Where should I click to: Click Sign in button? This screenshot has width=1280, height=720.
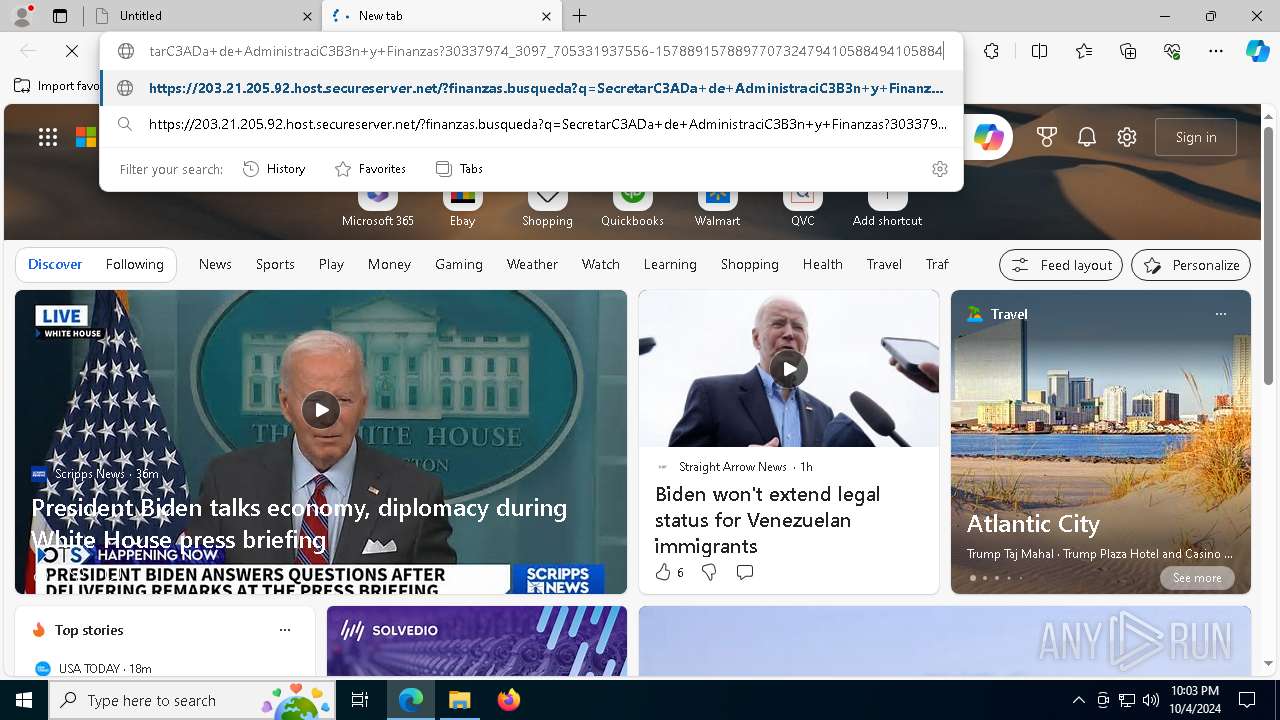click(1196, 137)
